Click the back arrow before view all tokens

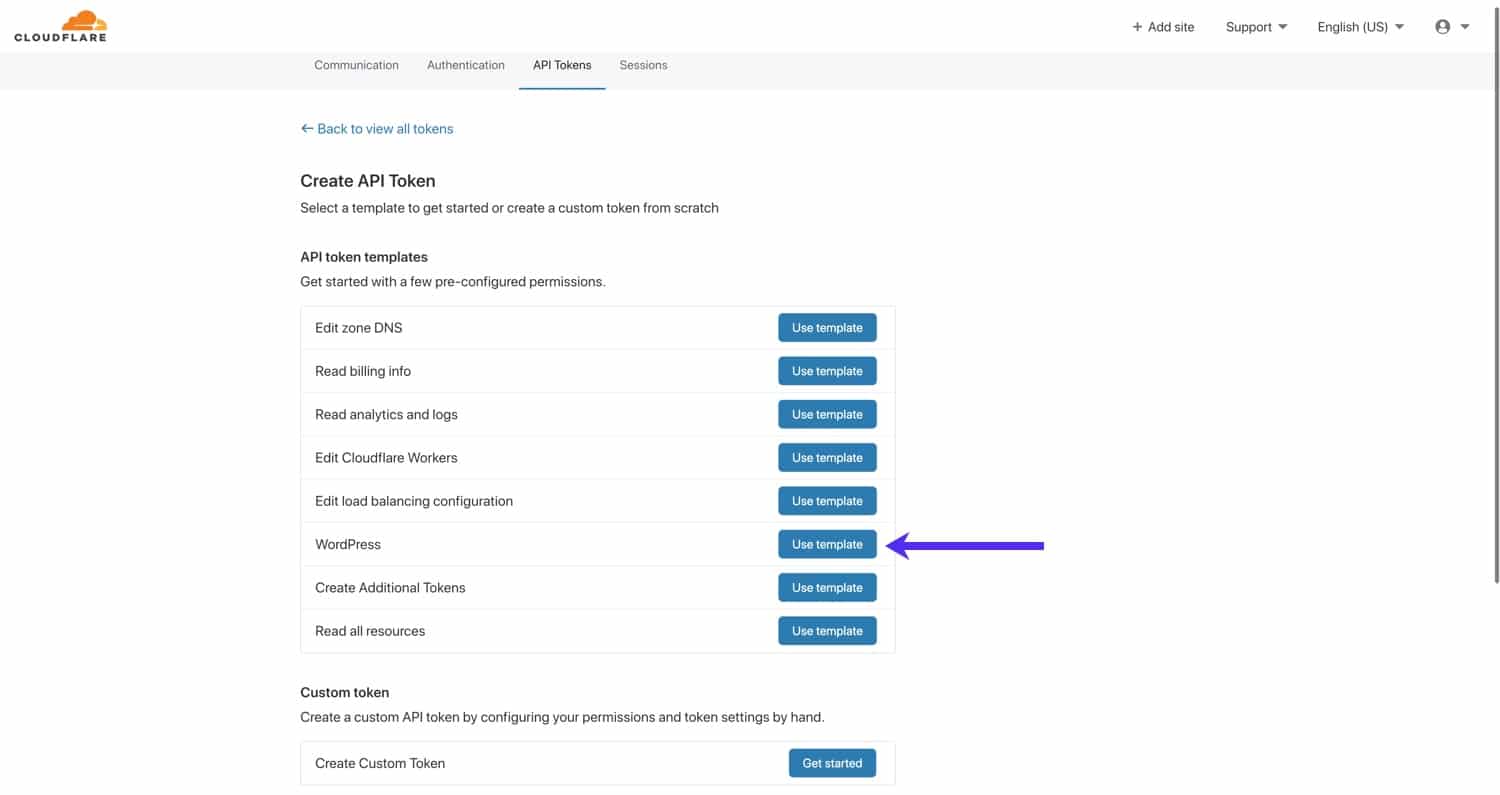pos(306,128)
